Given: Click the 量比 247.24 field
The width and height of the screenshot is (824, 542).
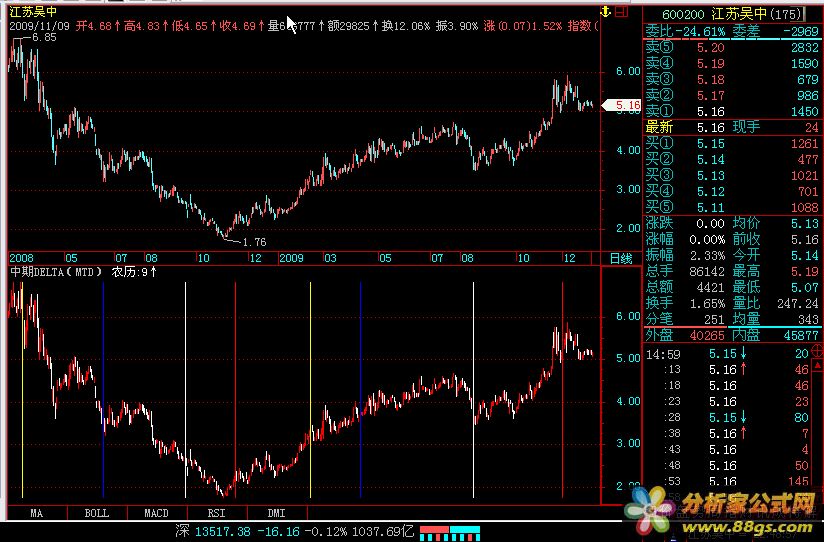Looking at the screenshot, I should [x=776, y=303].
